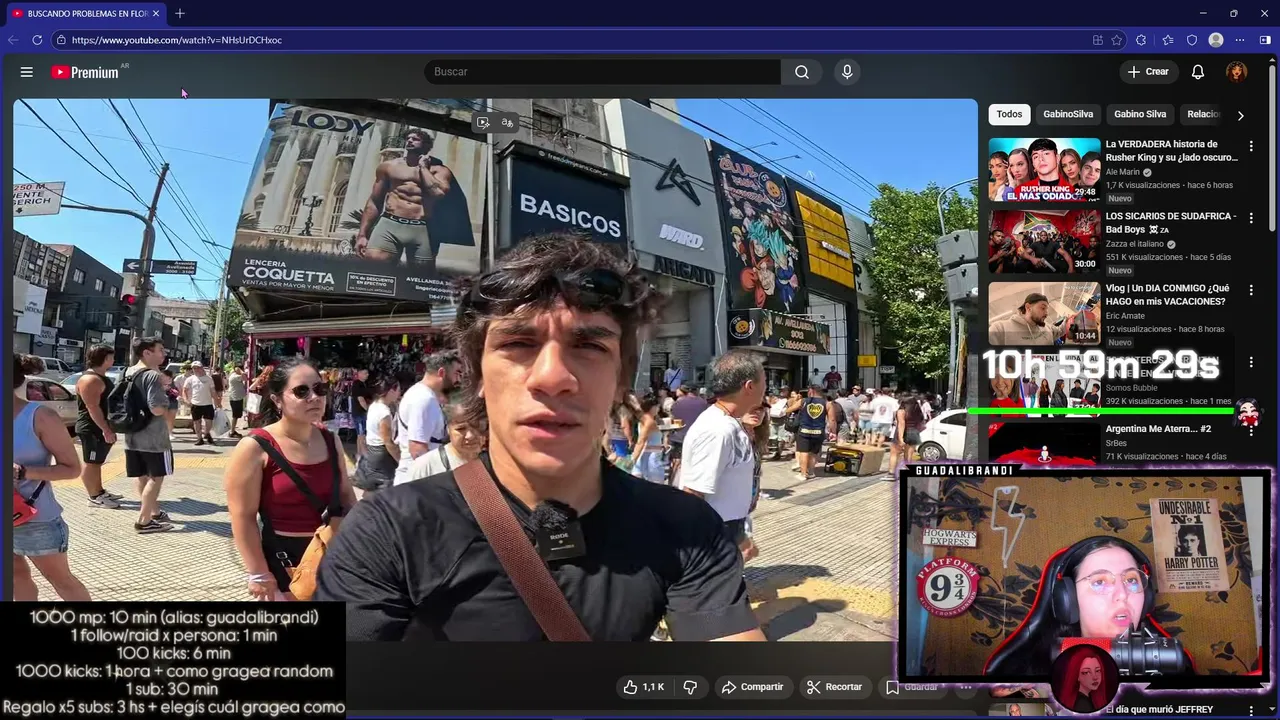Click the video enhance overlay icon
Screen dimensions: 1280x720
[483, 123]
